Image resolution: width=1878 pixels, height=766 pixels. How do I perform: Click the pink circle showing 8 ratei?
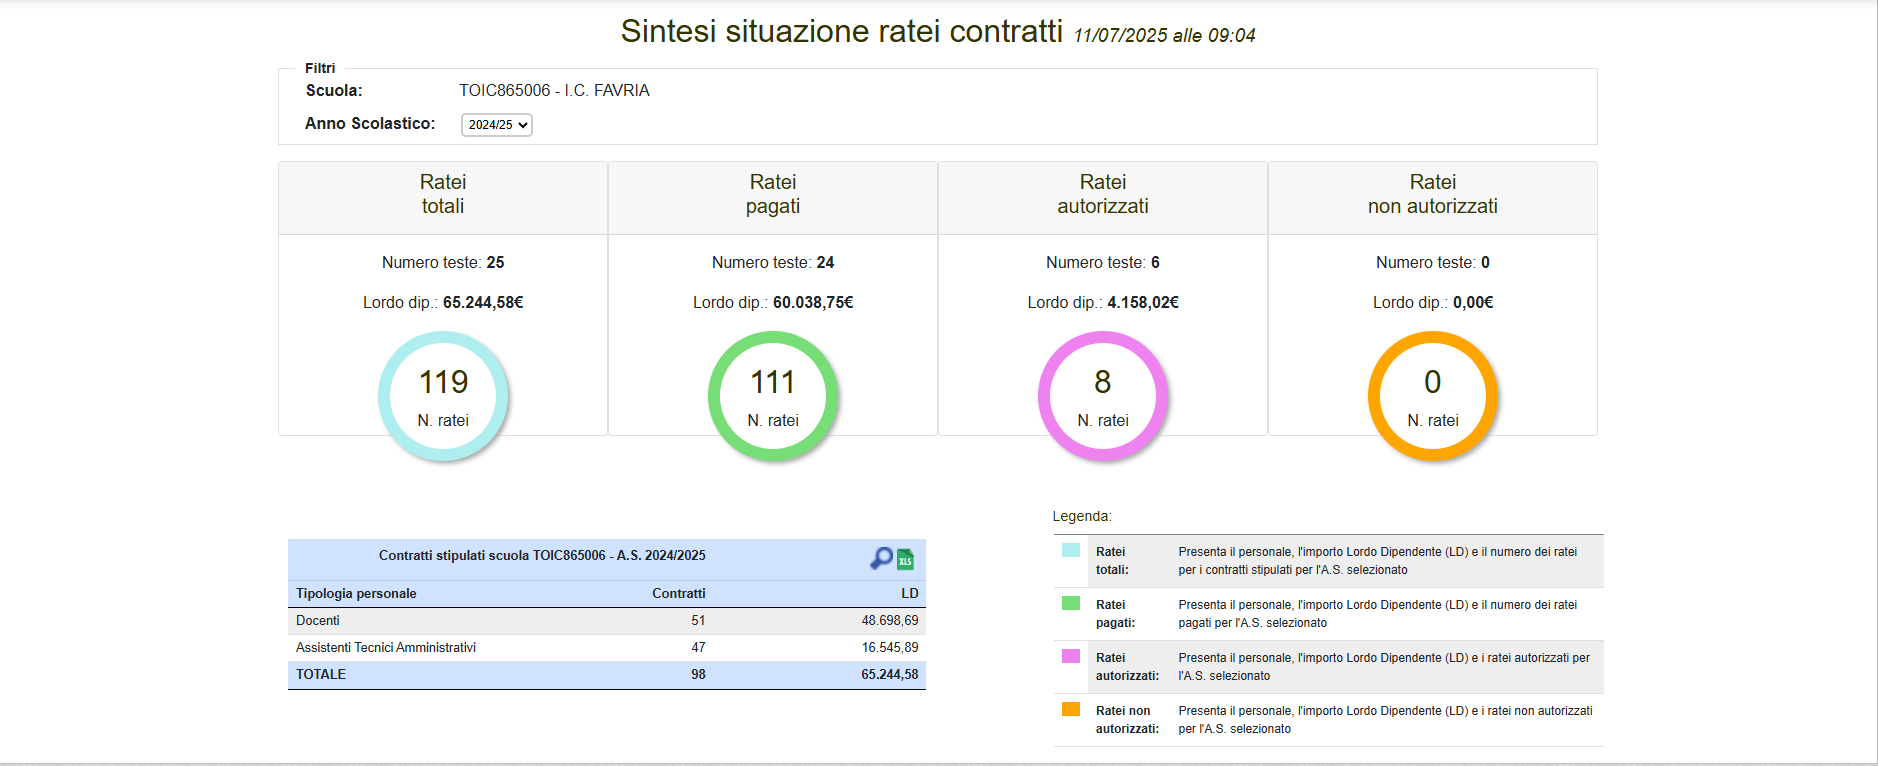pos(1103,396)
